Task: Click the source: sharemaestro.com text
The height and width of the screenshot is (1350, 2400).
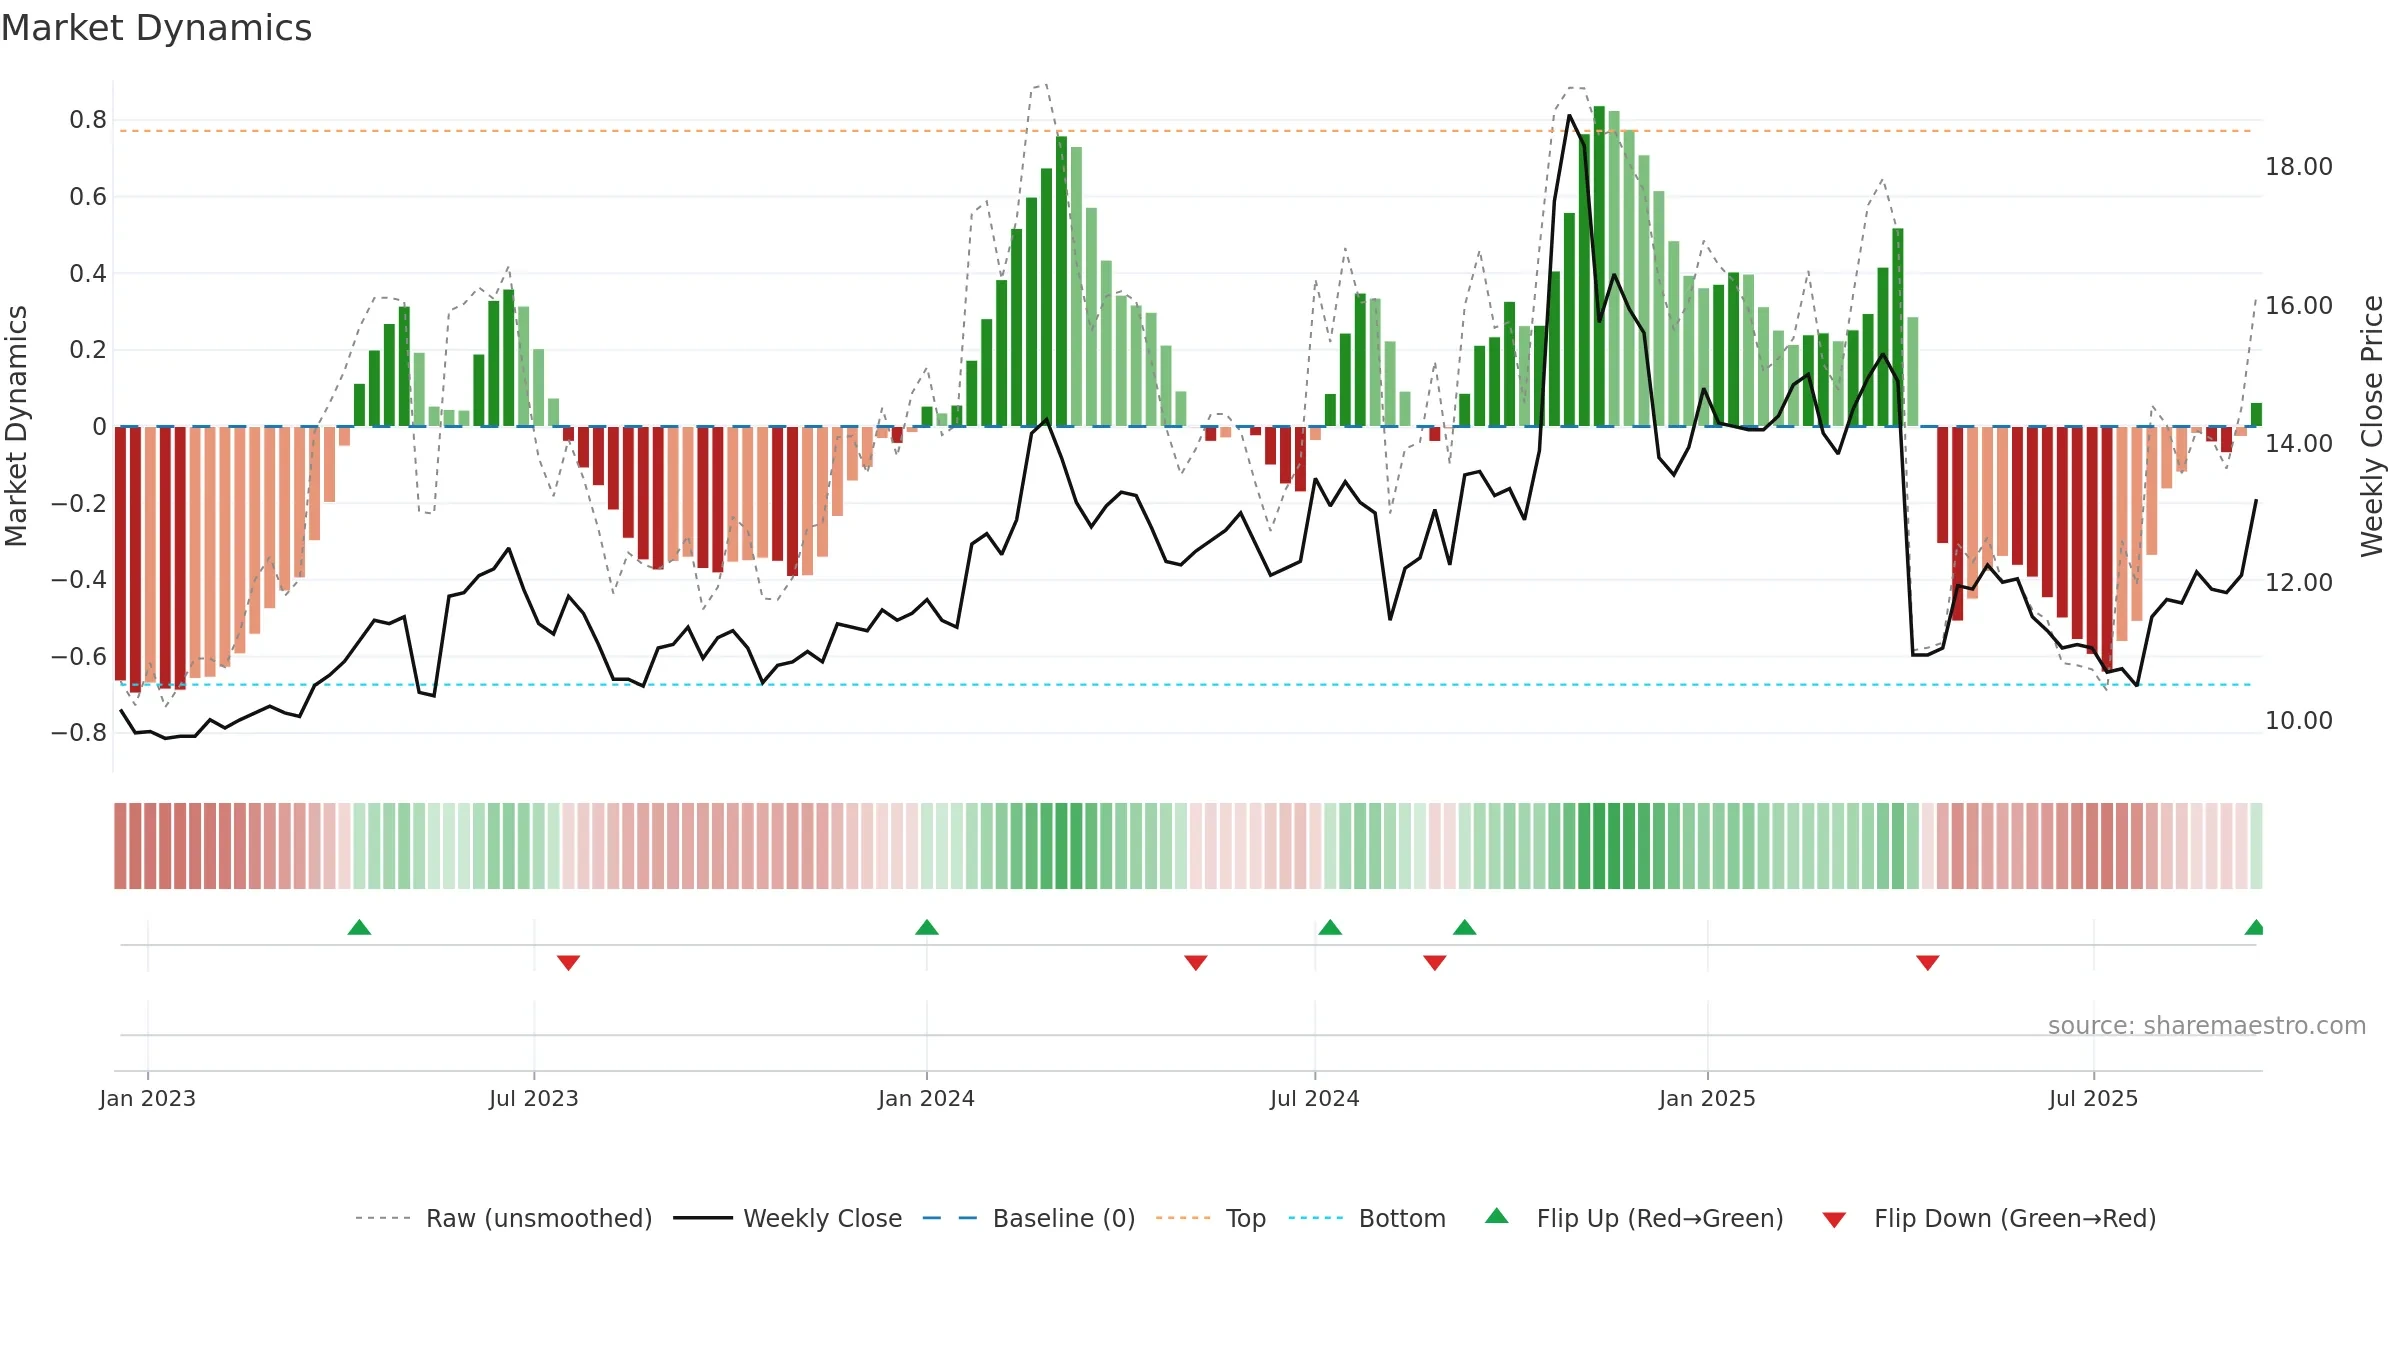Action: 2207,1025
